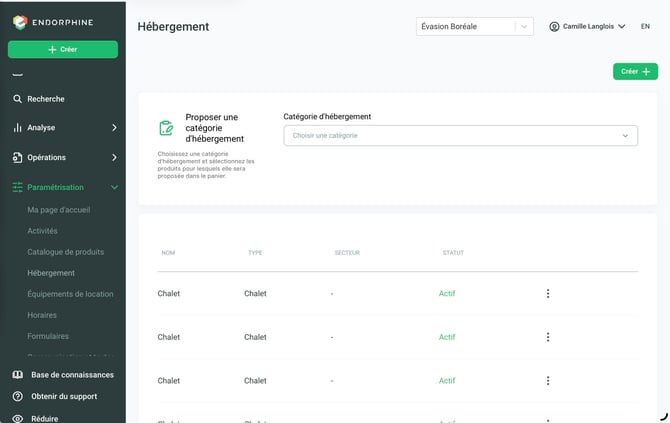Click the clipboard category proposal icon
This screenshot has width=670, height=423.
pyautogui.click(x=166, y=128)
